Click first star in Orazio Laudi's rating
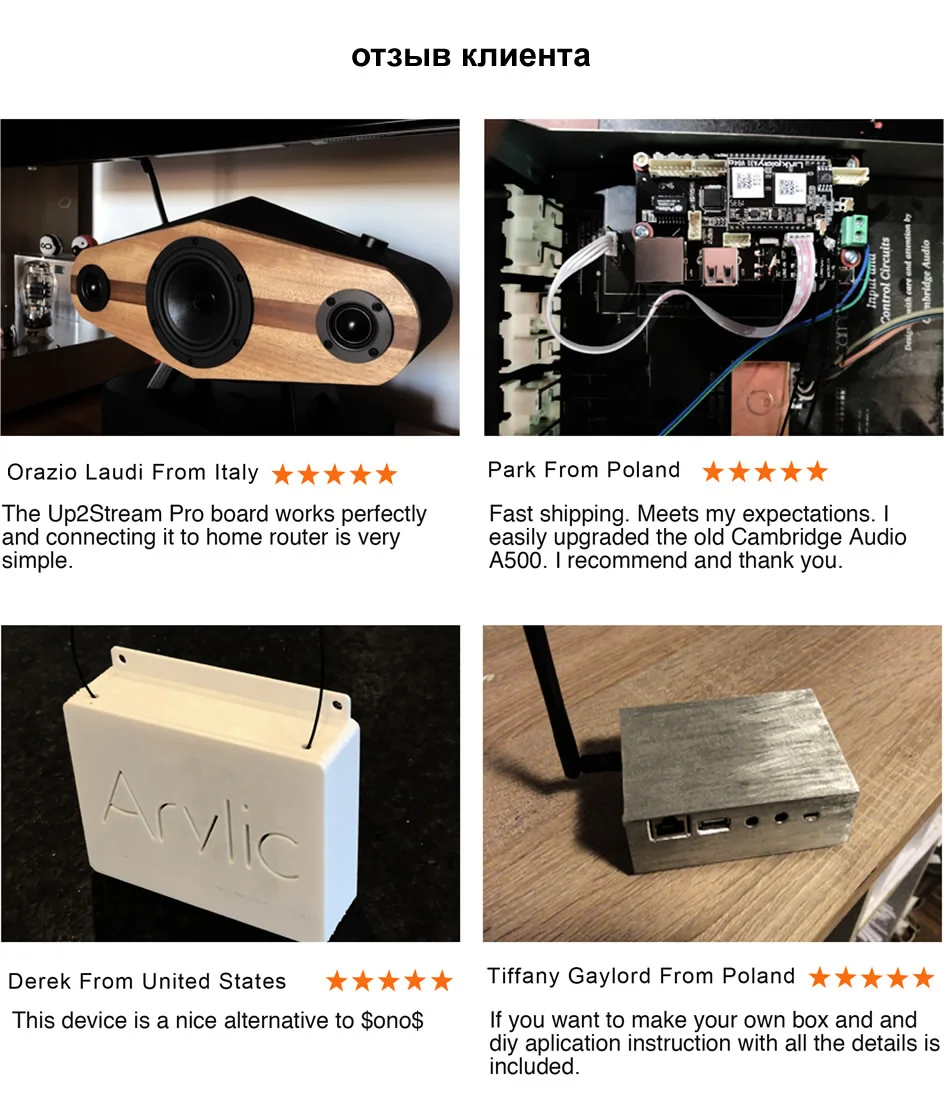 [282, 474]
